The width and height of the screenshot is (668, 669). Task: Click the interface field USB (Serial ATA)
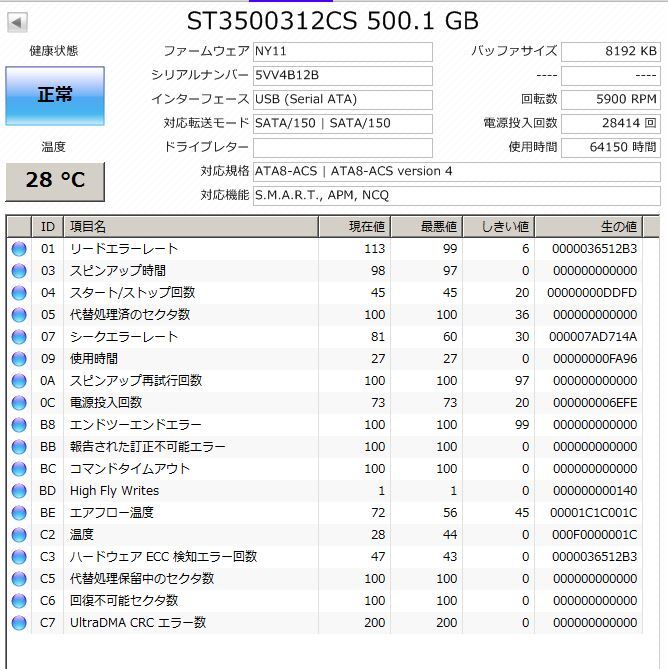click(x=343, y=99)
